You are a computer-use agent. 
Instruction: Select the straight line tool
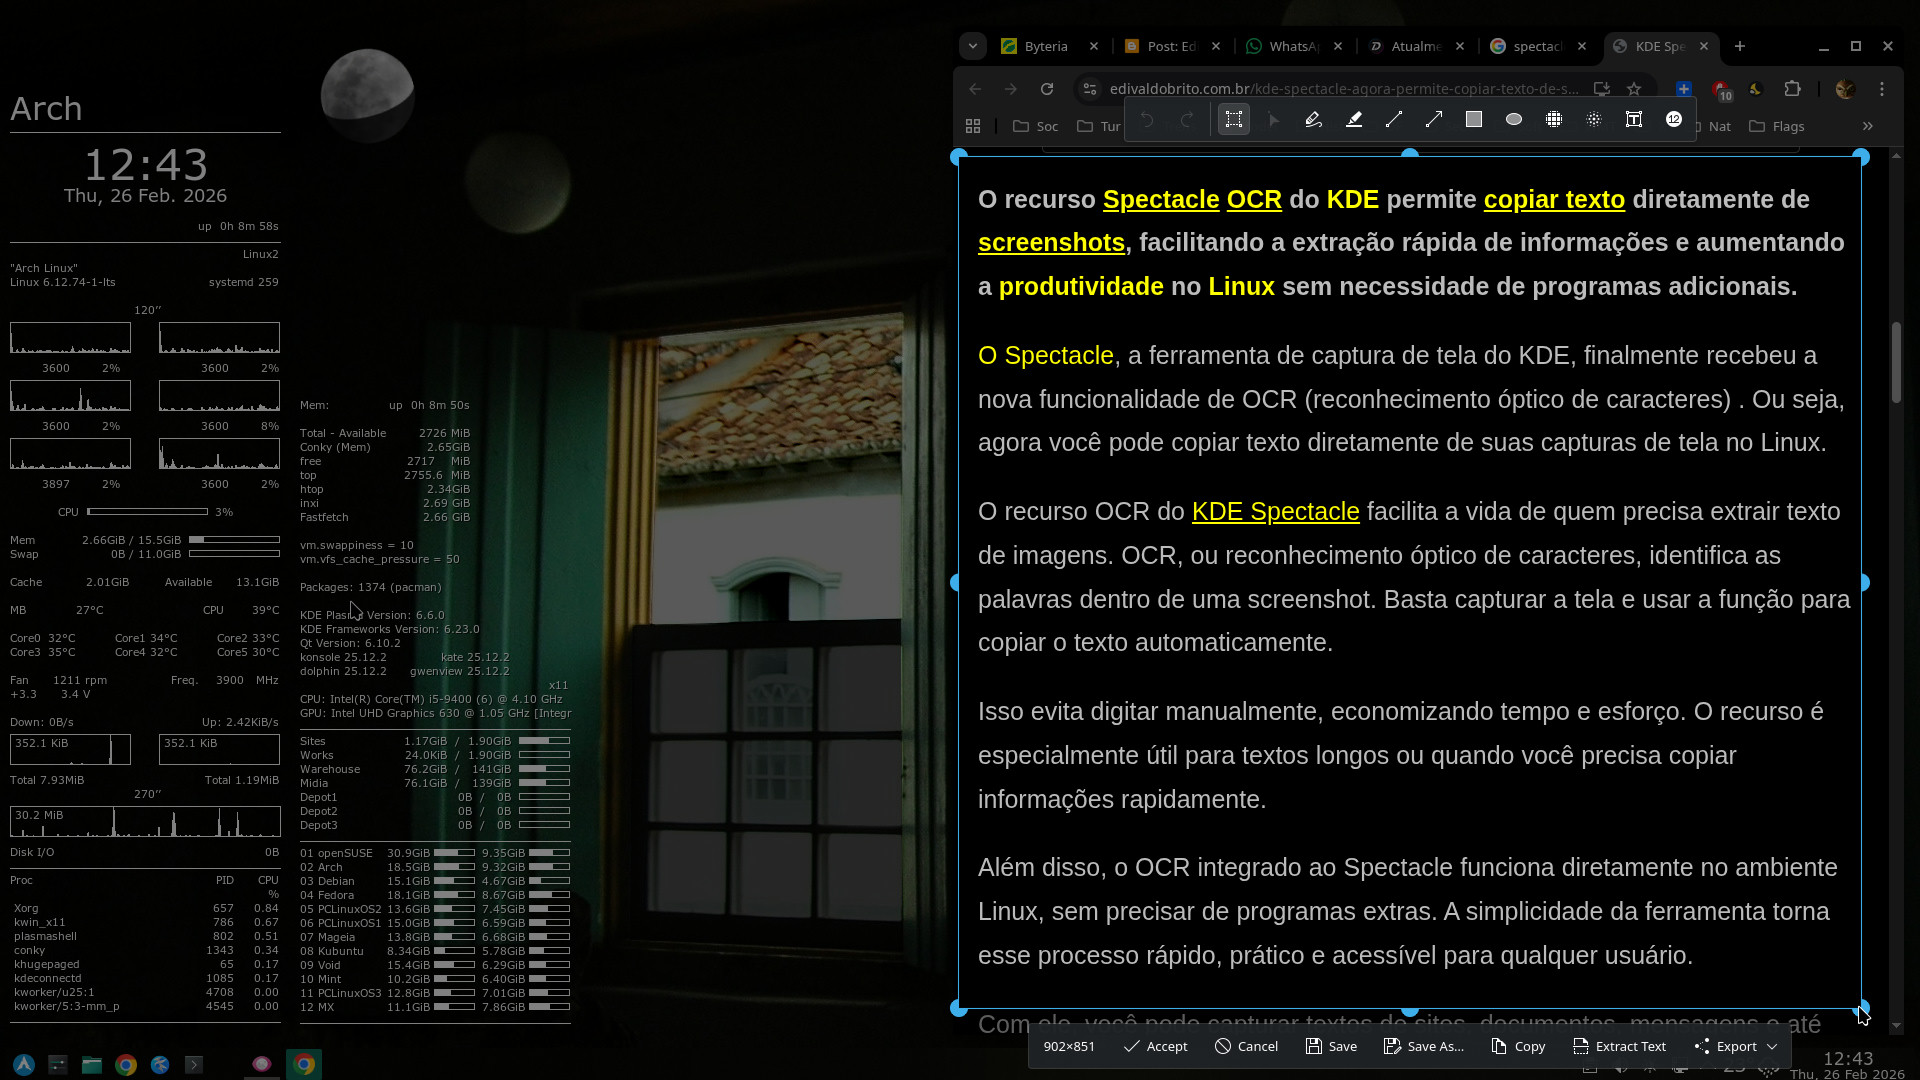pos(1394,120)
